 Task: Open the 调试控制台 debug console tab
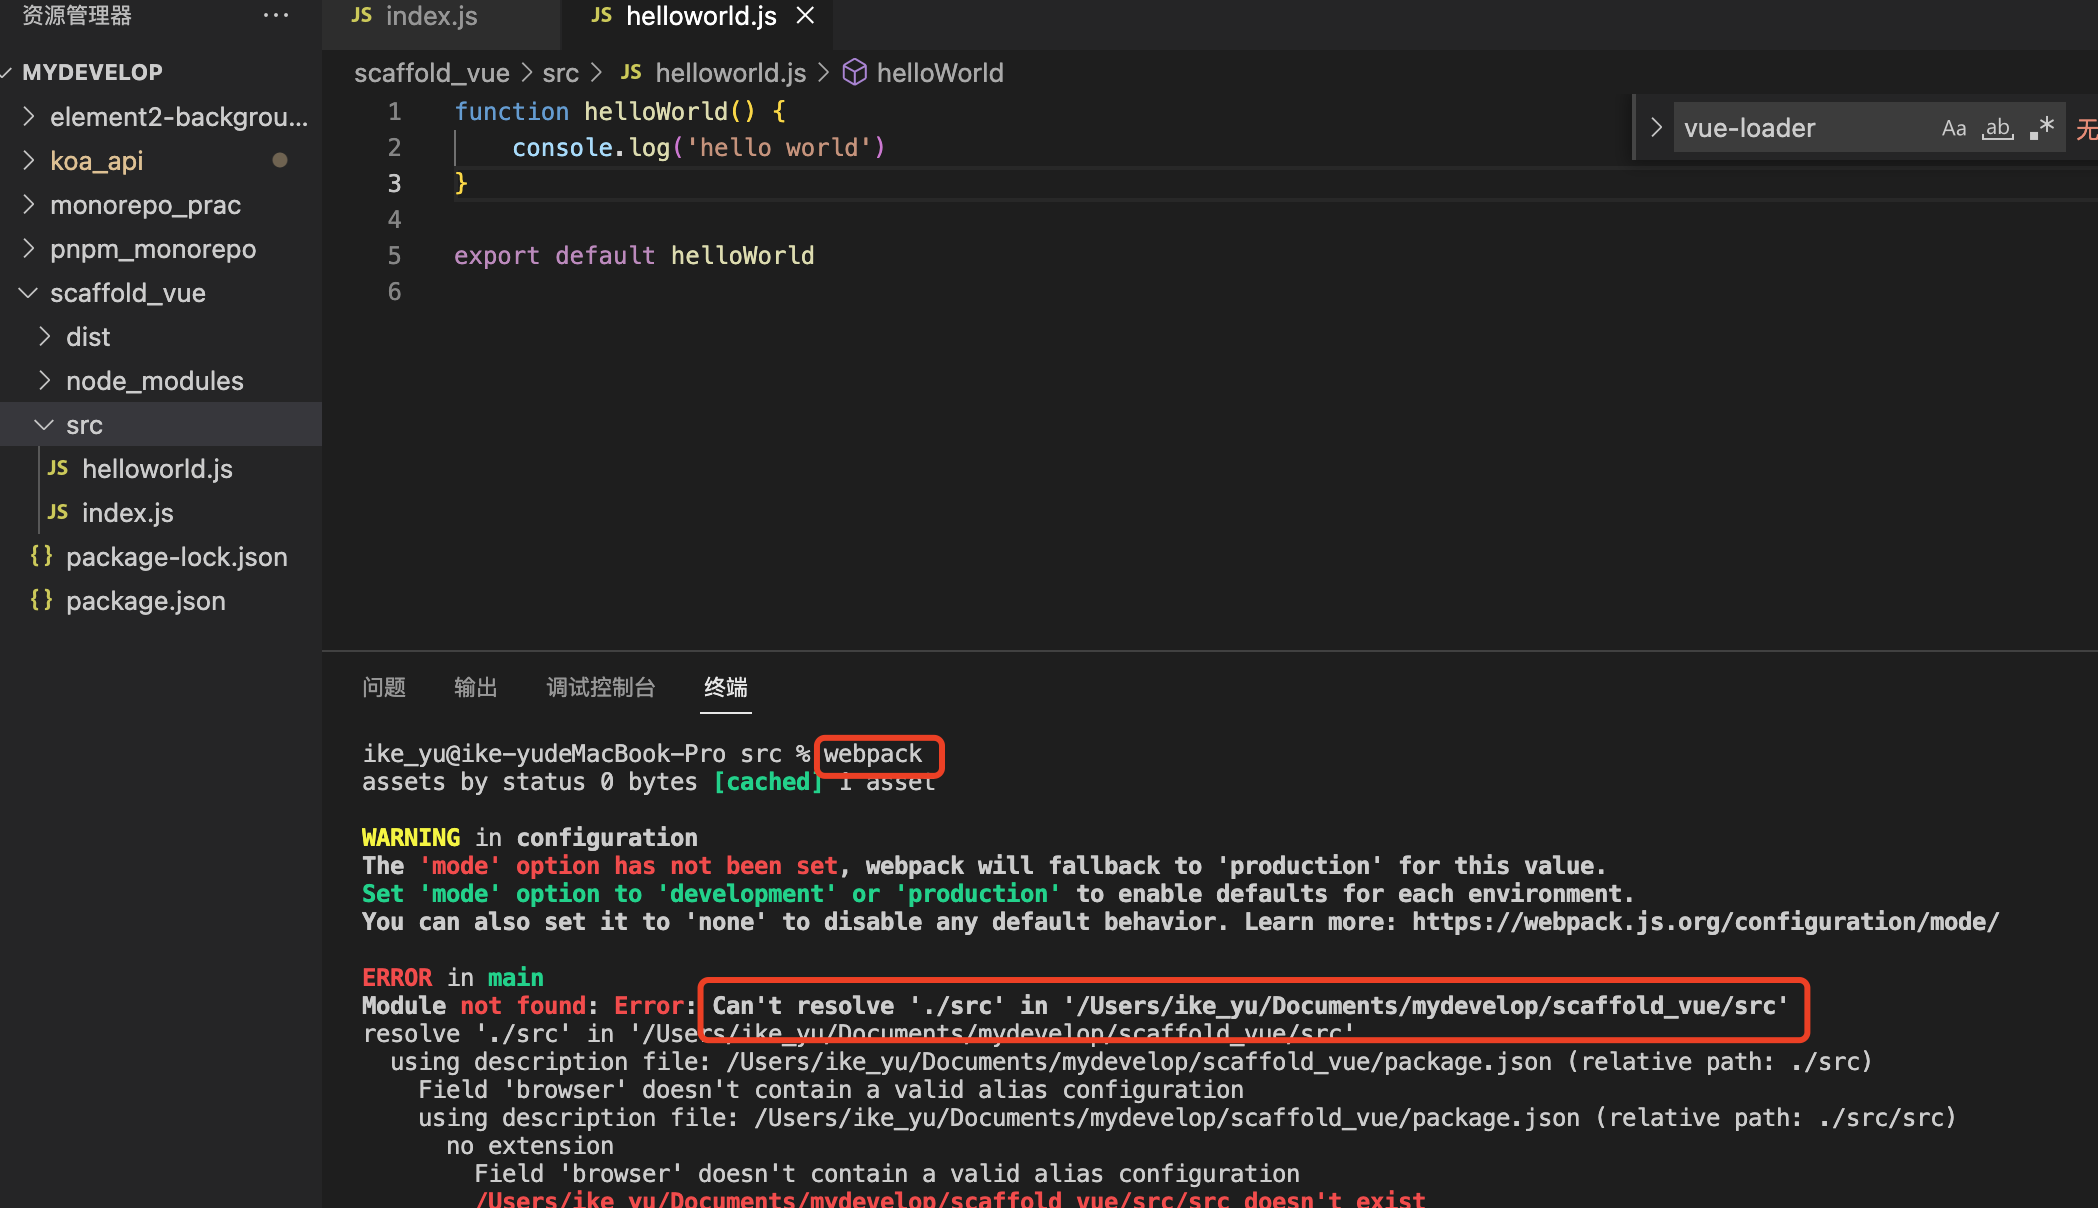pos(600,687)
